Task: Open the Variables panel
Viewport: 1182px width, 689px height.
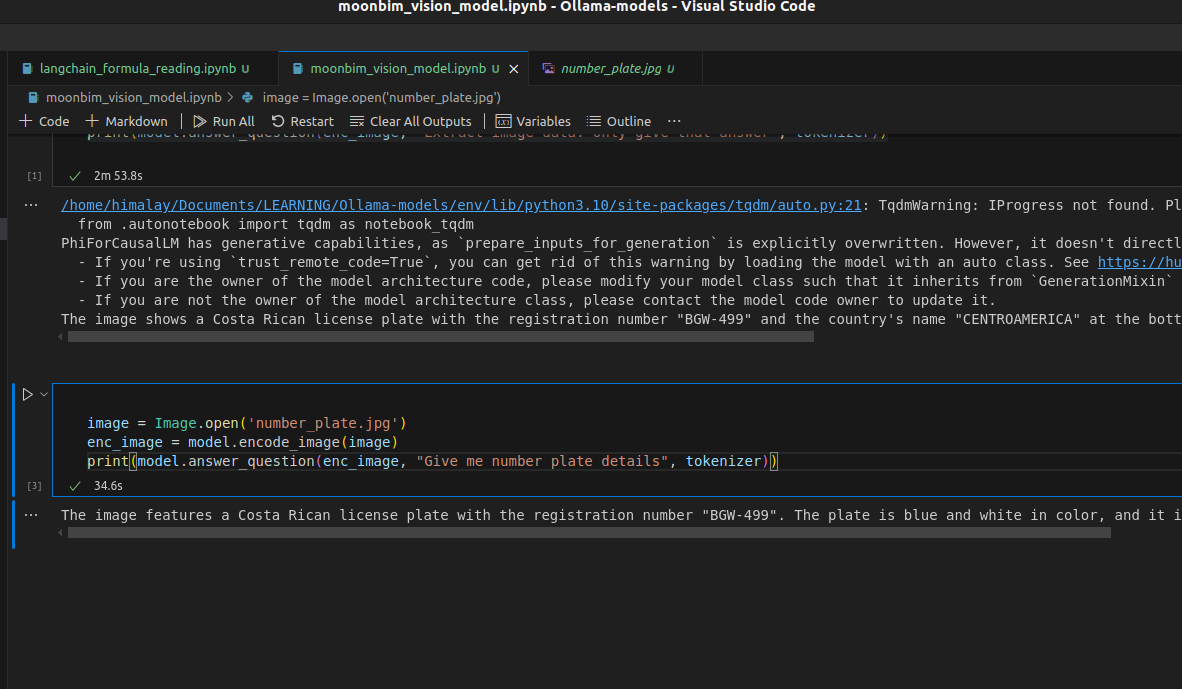Action: [x=533, y=121]
